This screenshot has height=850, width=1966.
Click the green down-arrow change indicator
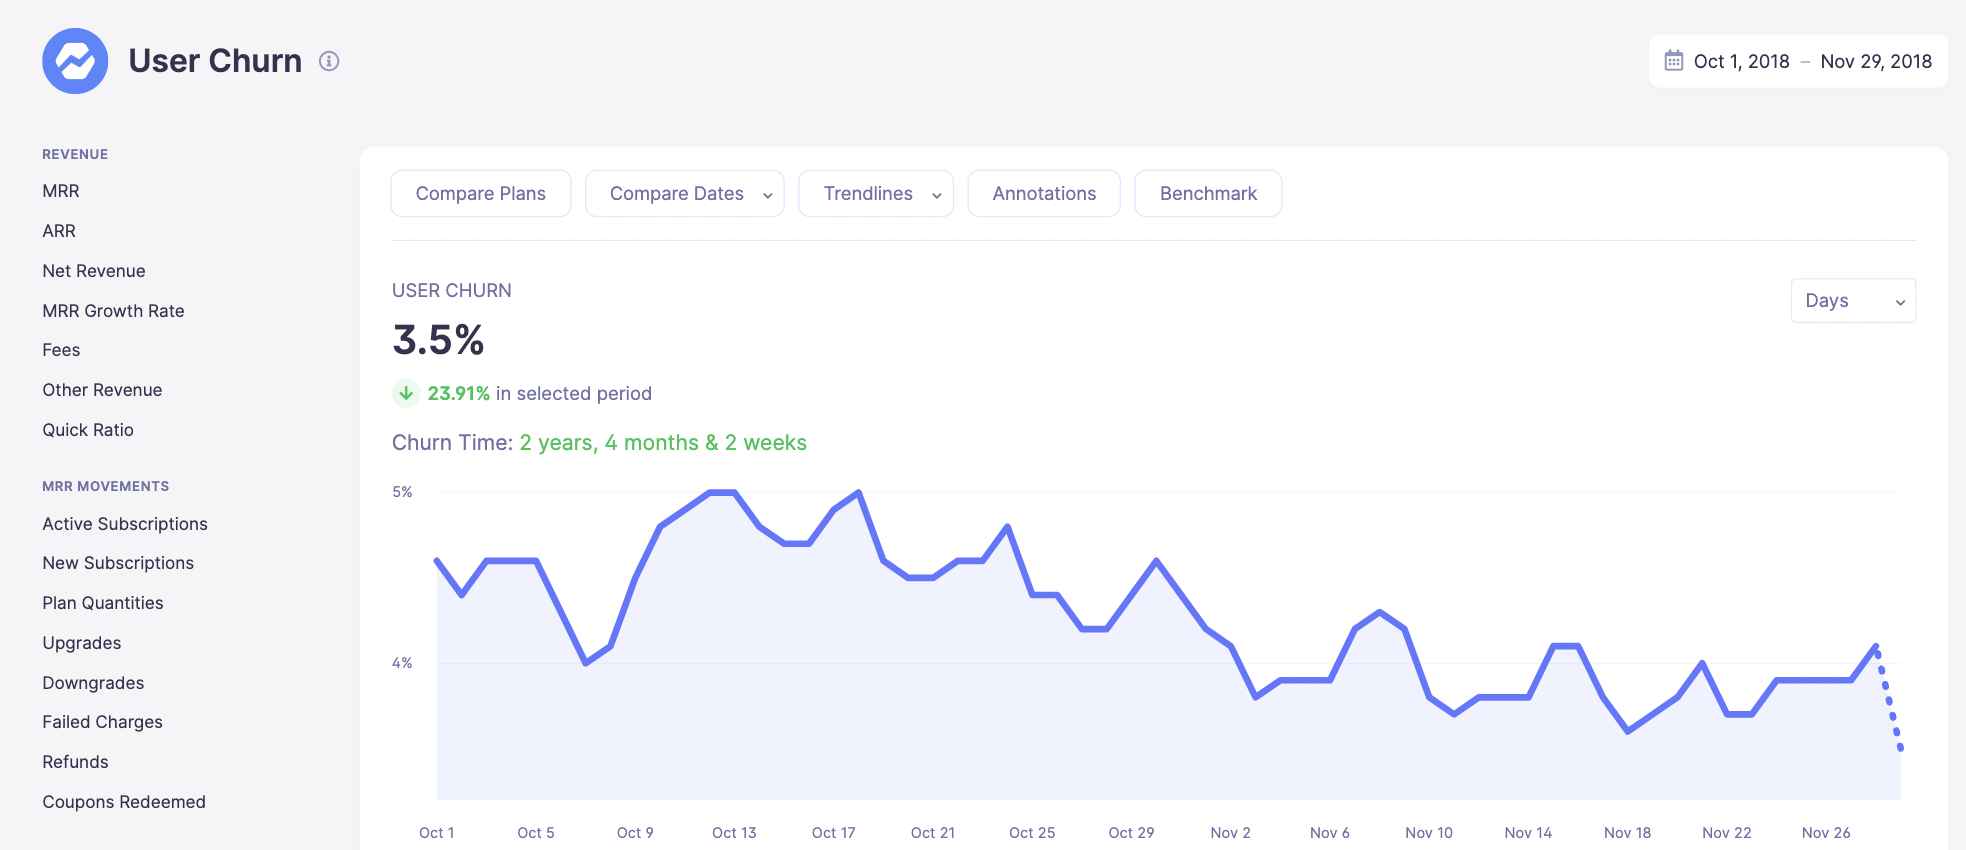click(x=405, y=393)
